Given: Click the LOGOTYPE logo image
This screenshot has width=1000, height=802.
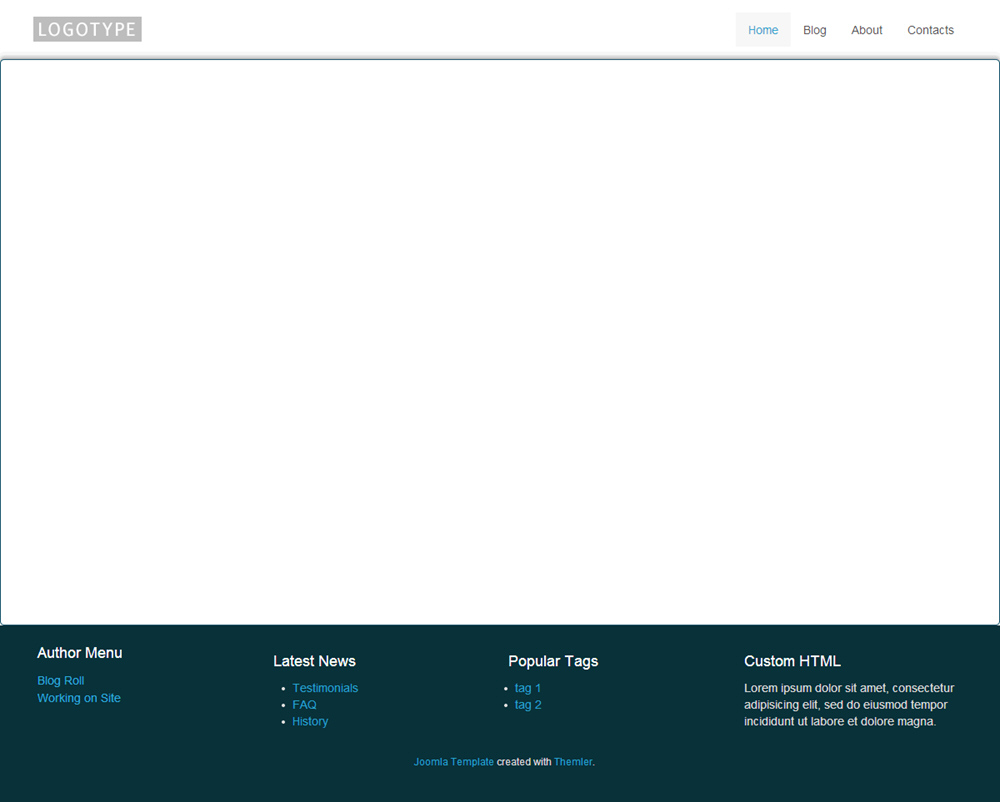Looking at the screenshot, I should click(87, 29).
